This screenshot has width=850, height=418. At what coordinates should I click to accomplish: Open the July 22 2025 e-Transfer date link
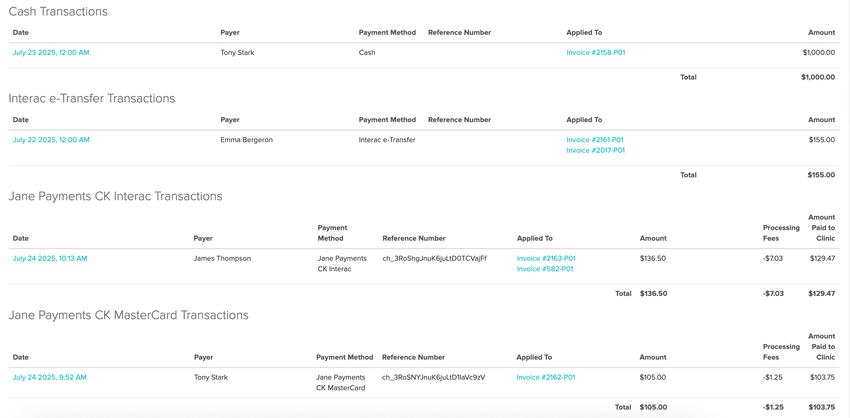(51, 140)
